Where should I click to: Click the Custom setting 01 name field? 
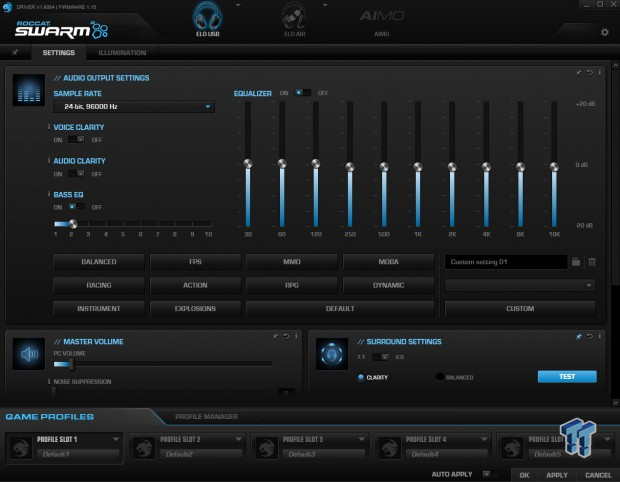506,262
